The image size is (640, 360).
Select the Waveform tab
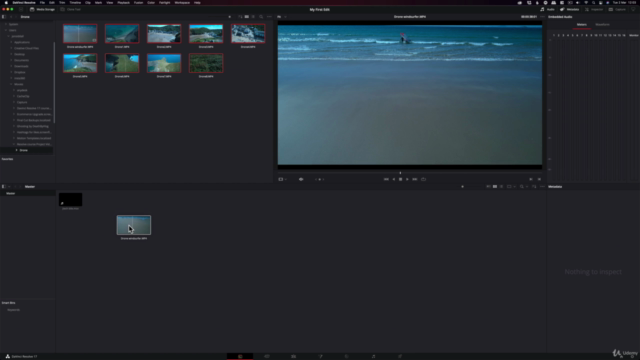pos(602,24)
